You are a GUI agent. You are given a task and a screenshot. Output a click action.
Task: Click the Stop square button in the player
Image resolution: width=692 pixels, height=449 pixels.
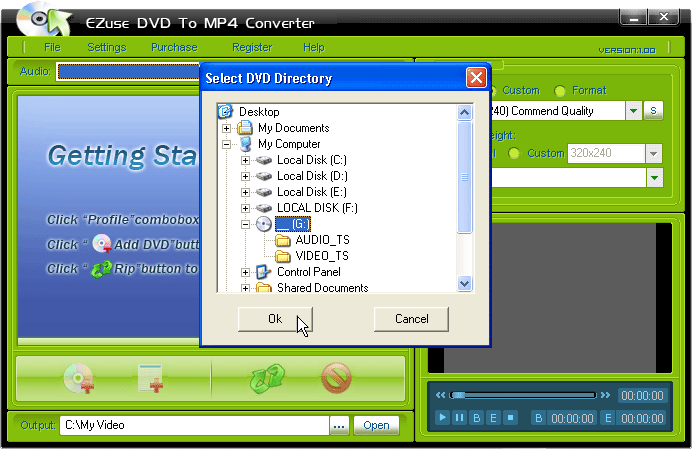tap(511, 417)
